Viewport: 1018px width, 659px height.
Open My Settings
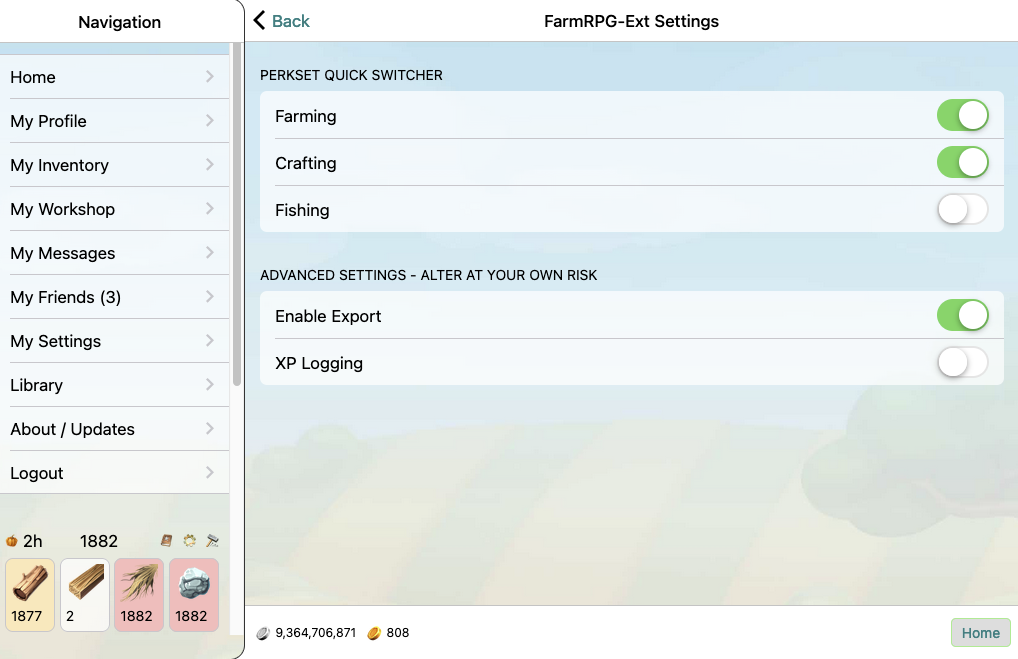click(x=114, y=341)
